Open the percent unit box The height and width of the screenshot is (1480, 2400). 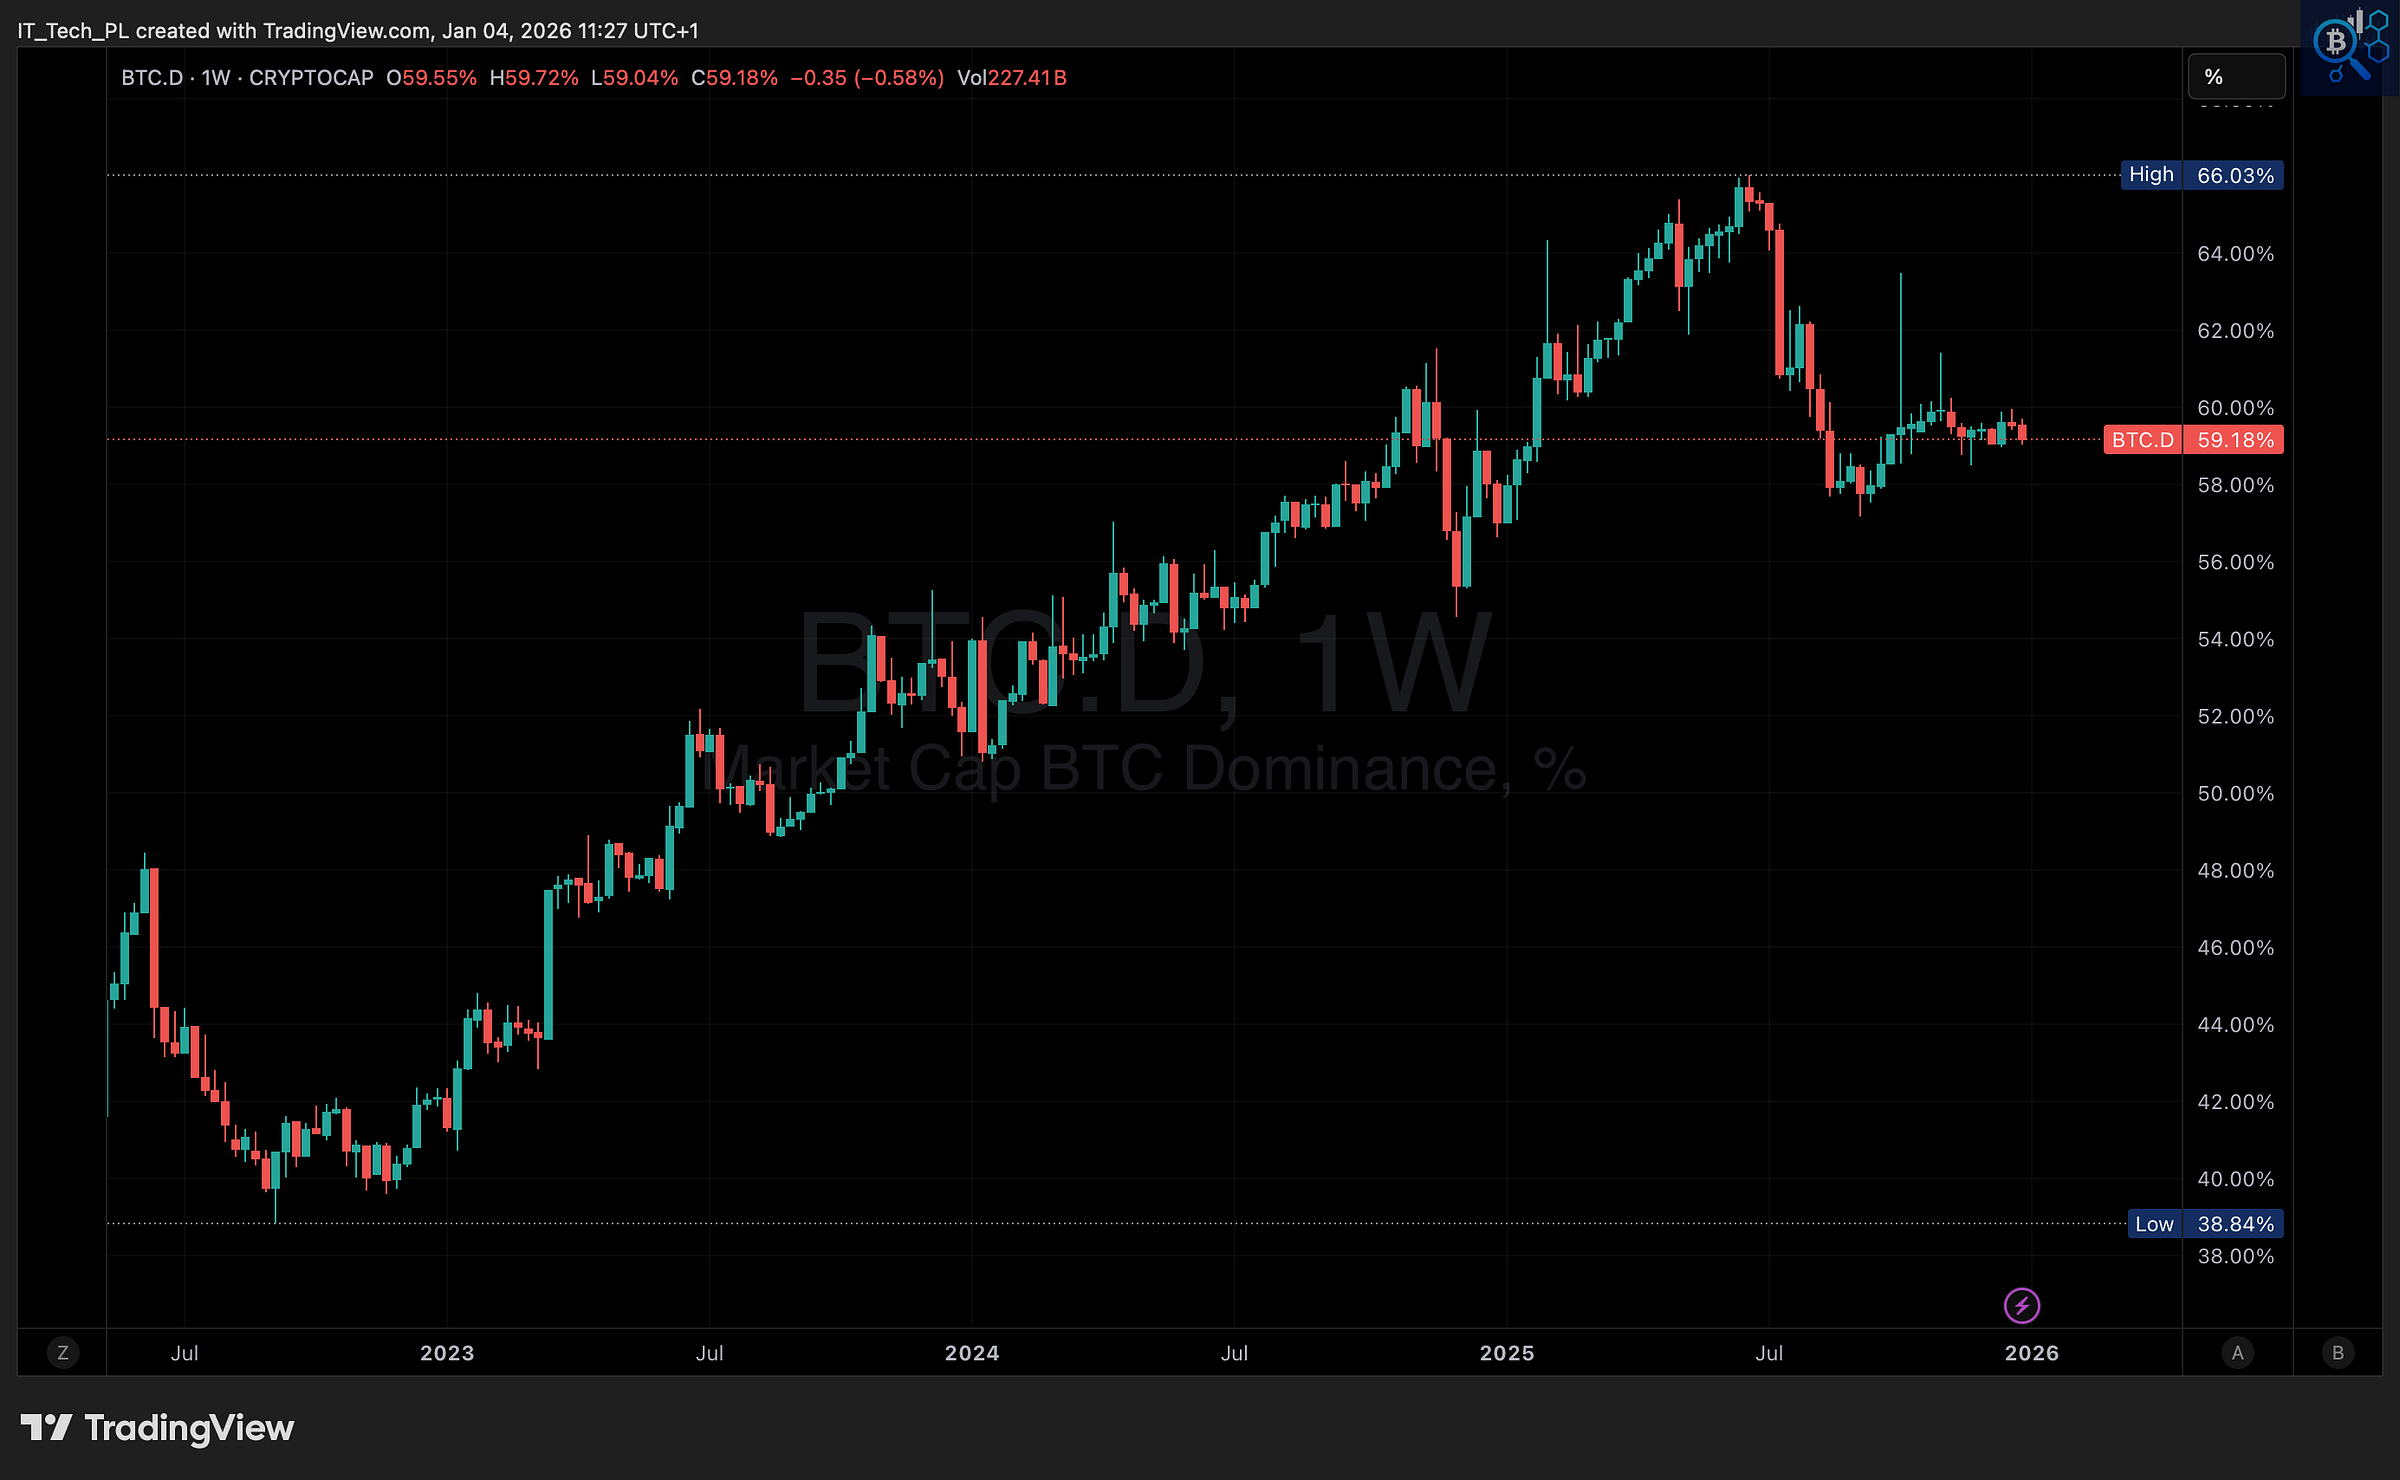[x=2235, y=77]
